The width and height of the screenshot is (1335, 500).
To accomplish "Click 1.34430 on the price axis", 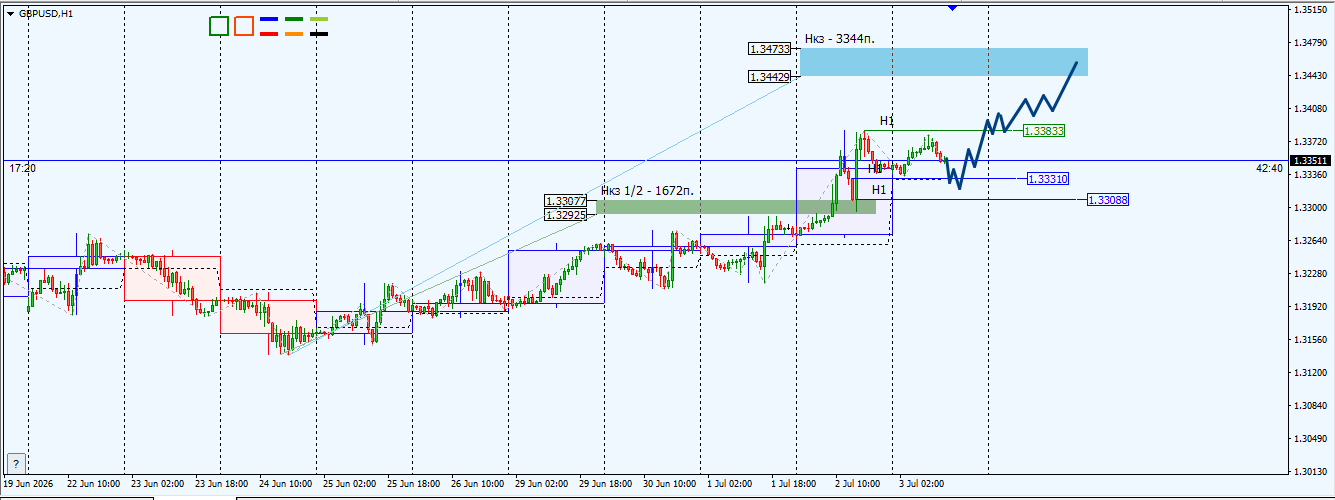I will point(1311,76).
